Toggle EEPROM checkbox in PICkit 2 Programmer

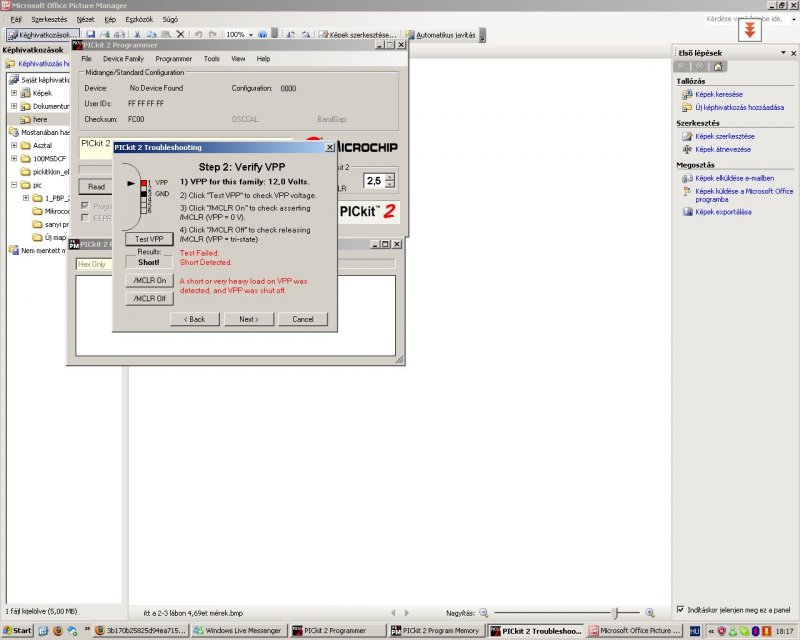(85, 217)
